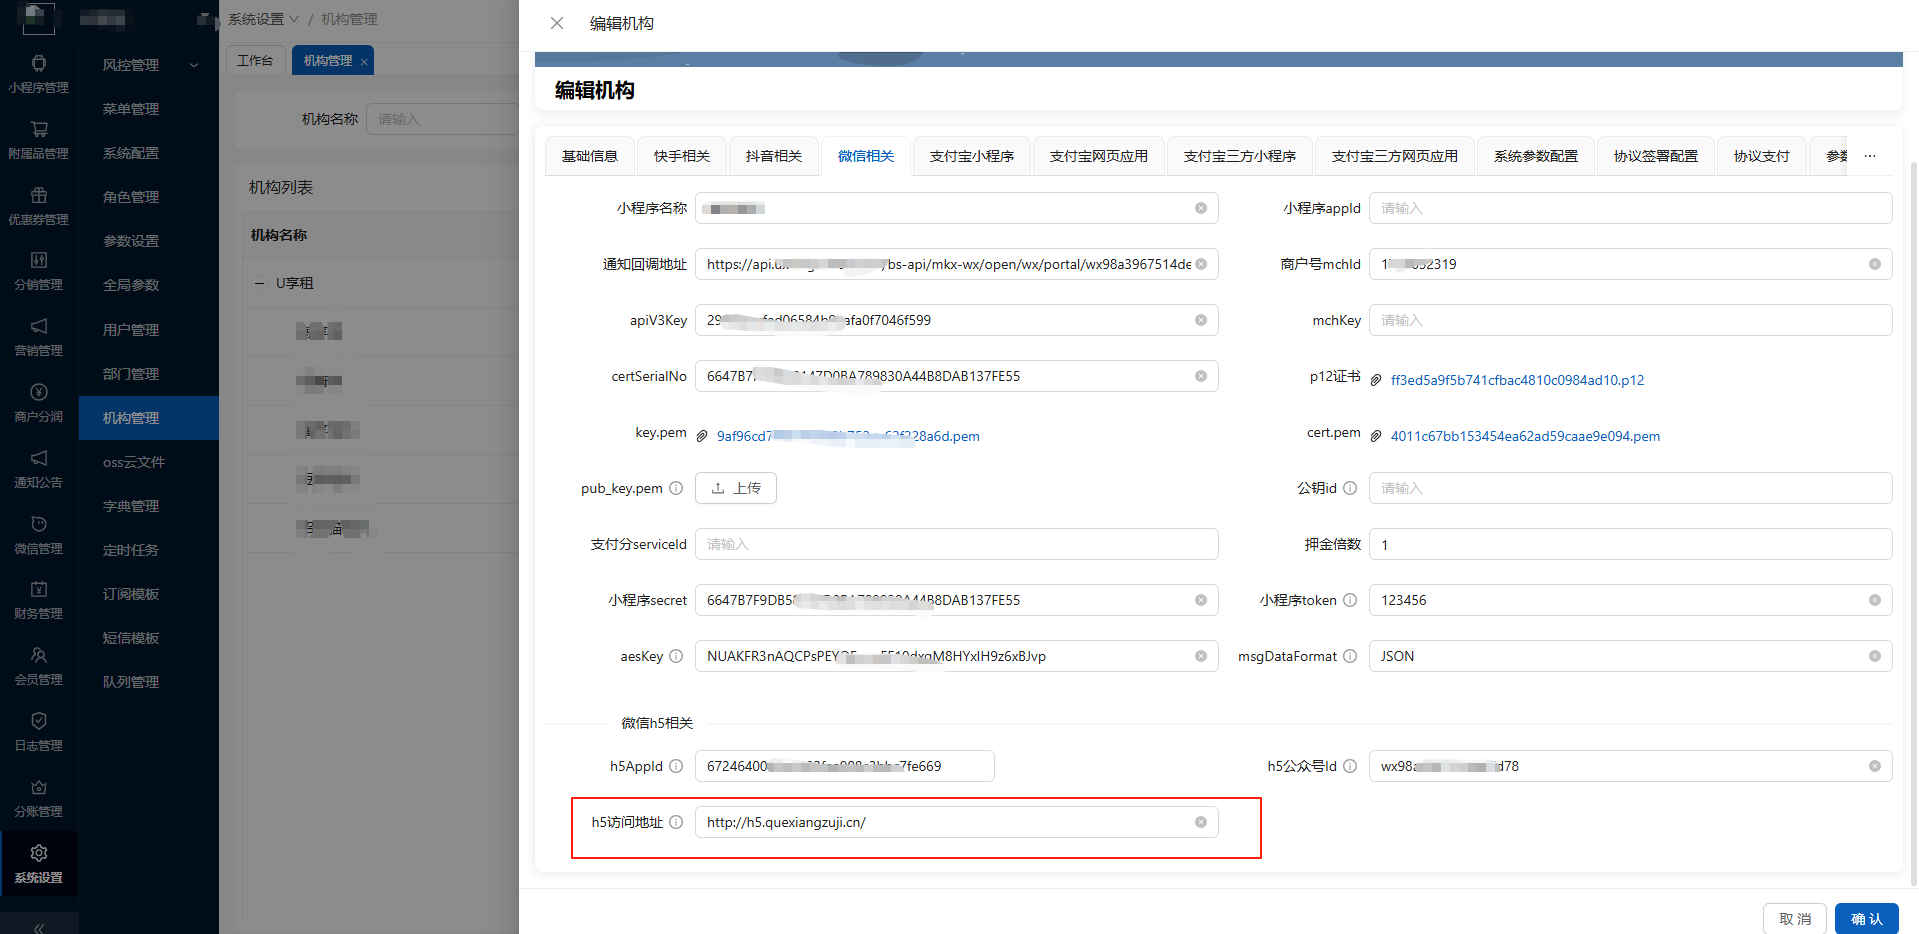Clear the 小程序secret field

coord(1200,600)
